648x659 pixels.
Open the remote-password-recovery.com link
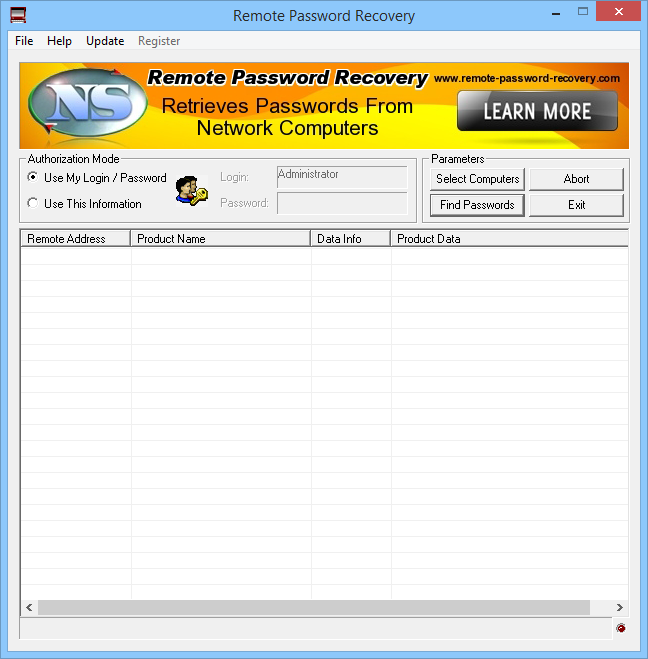tap(527, 78)
